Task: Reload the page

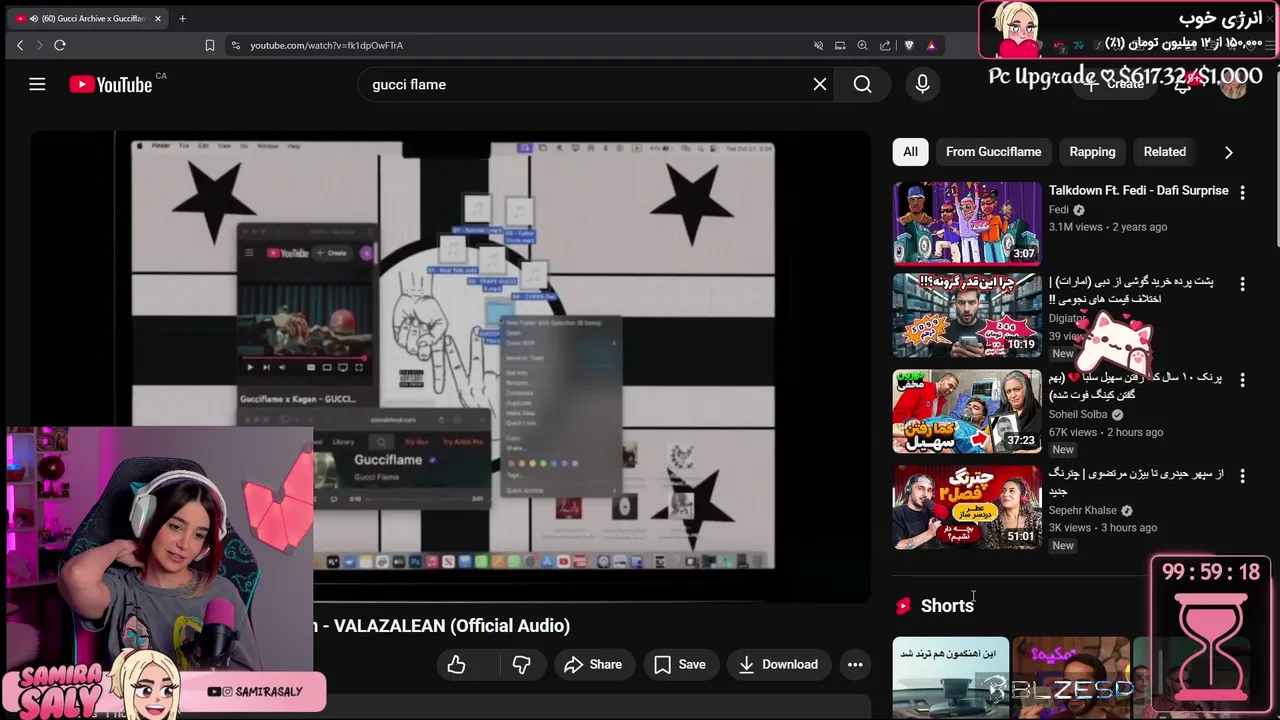Action: [x=60, y=45]
